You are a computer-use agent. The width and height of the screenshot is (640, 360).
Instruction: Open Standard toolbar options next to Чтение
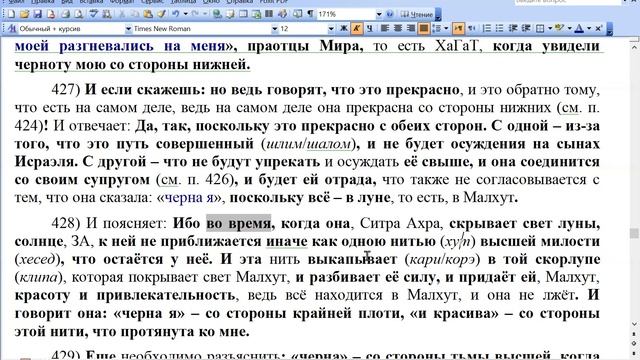(x=438, y=15)
